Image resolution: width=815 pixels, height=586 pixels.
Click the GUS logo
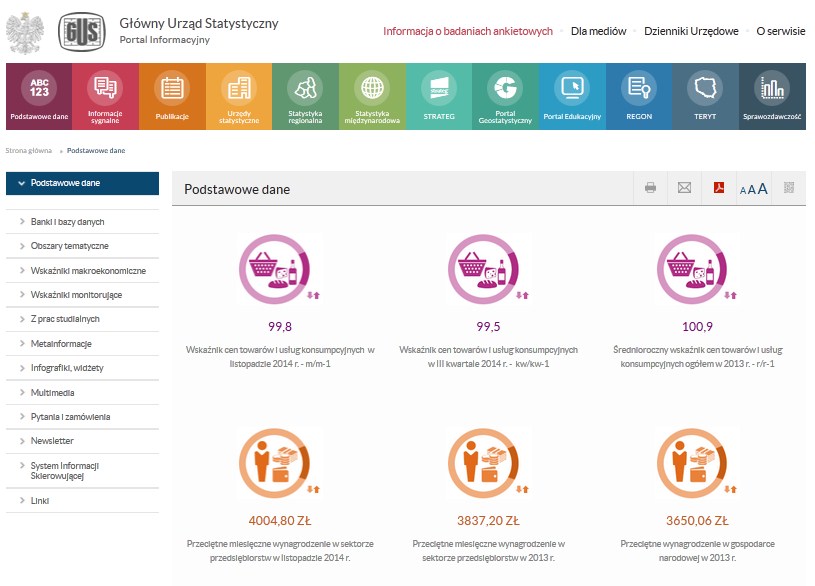tap(80, 33)
